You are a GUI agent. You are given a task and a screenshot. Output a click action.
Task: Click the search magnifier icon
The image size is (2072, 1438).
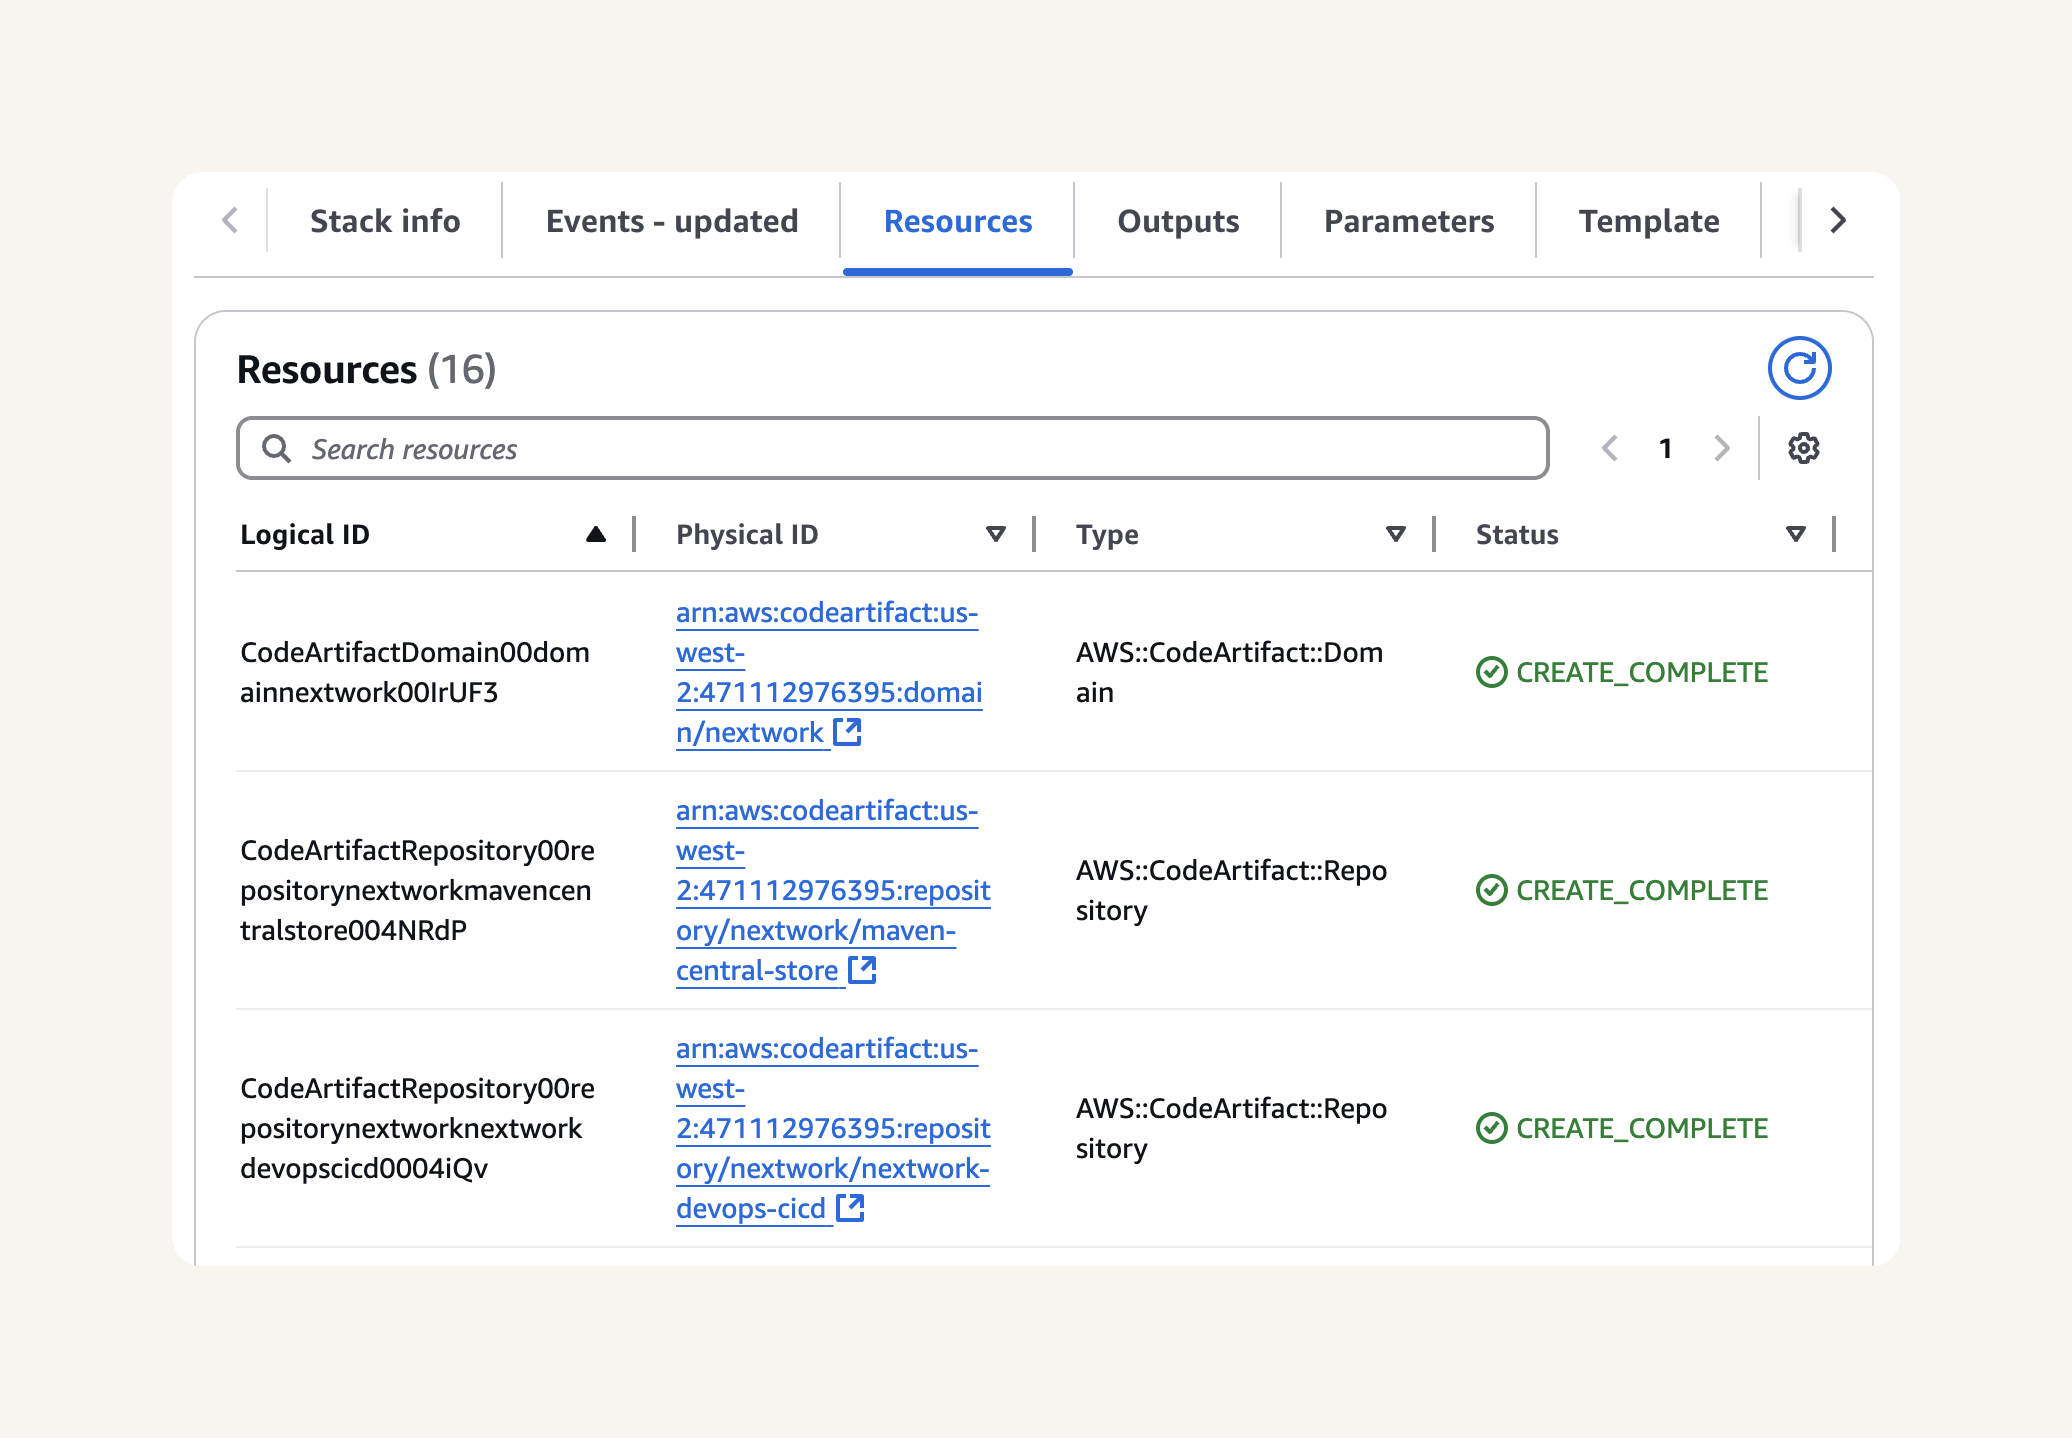point(276,448)
